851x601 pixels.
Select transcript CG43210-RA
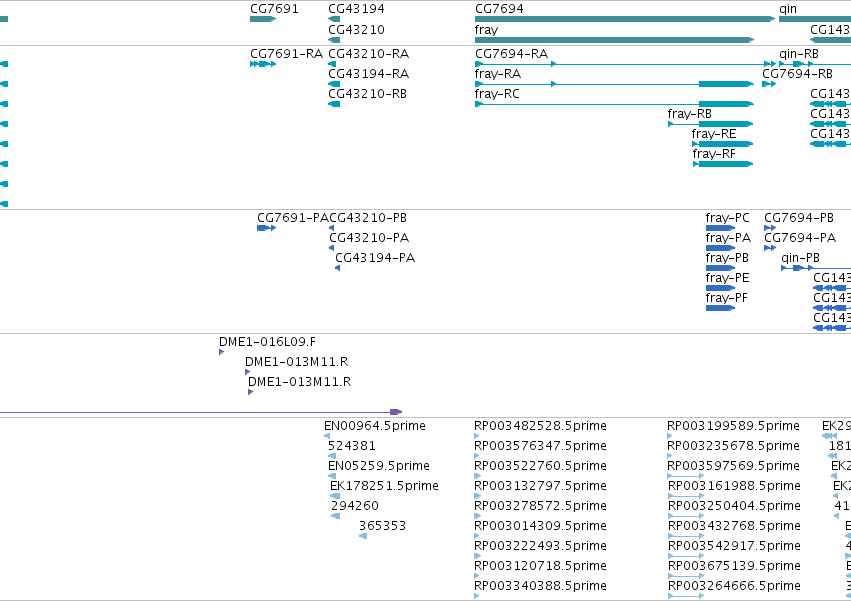tap(332, 64)
